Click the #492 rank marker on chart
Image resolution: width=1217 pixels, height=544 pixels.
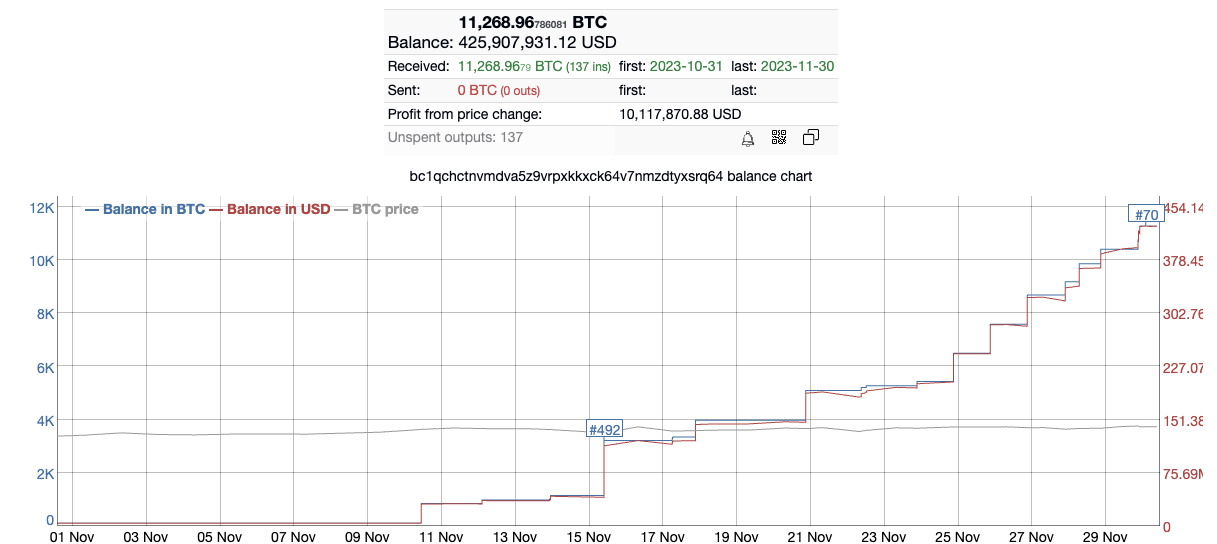tap(604, 429)
